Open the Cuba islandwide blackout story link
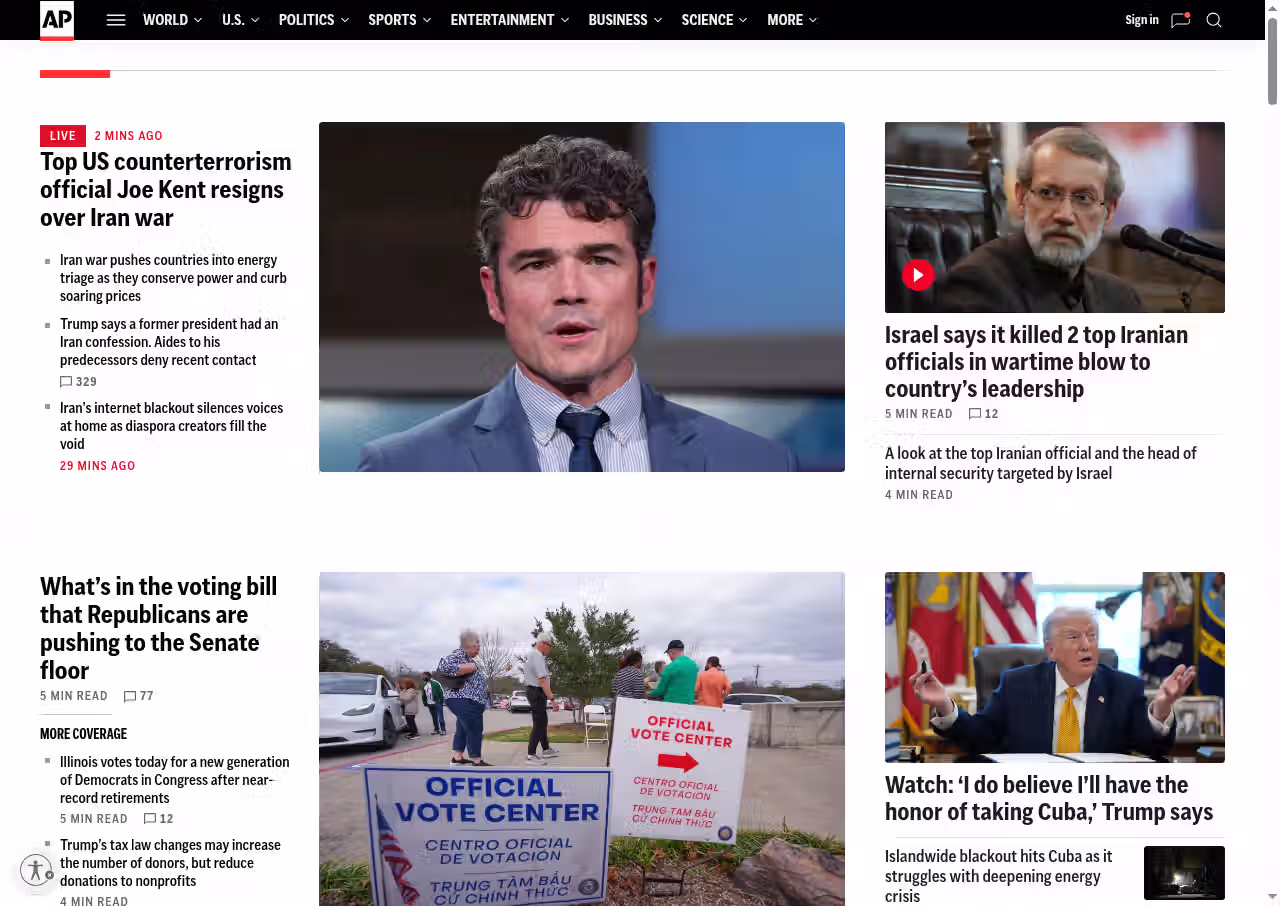1280x906 pixels. point(1000,876)
